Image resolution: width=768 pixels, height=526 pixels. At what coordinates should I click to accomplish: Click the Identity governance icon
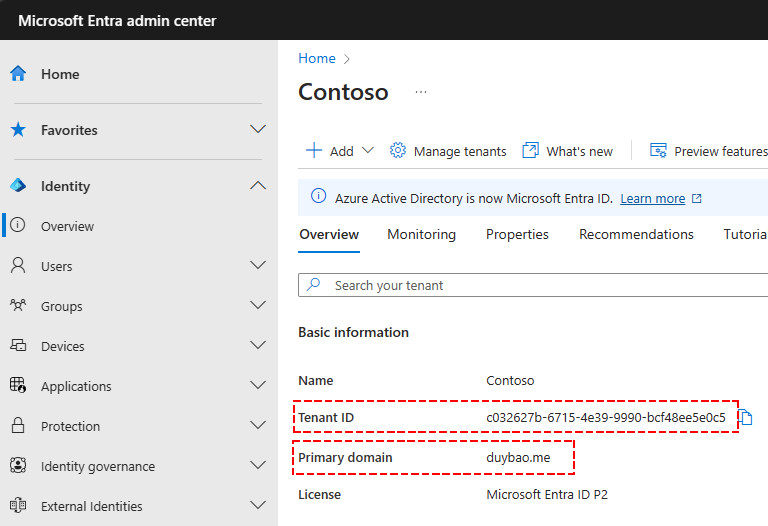pyautogui.click(x=18, y=465)
